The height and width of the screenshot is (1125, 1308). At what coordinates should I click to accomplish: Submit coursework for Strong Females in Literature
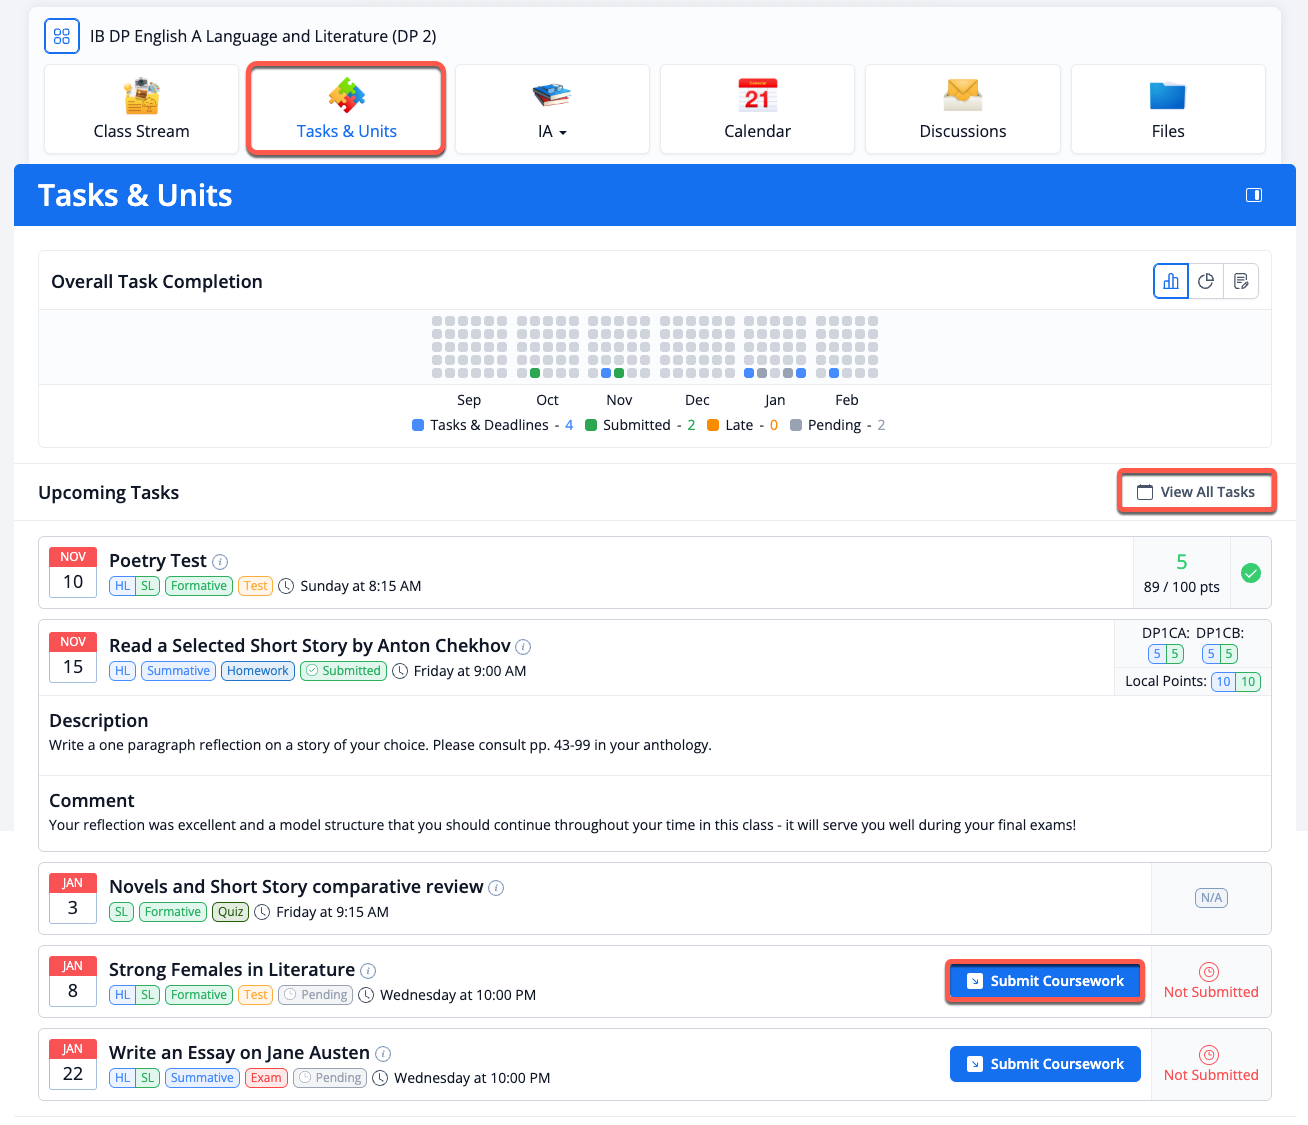[x=1045, y=981]
